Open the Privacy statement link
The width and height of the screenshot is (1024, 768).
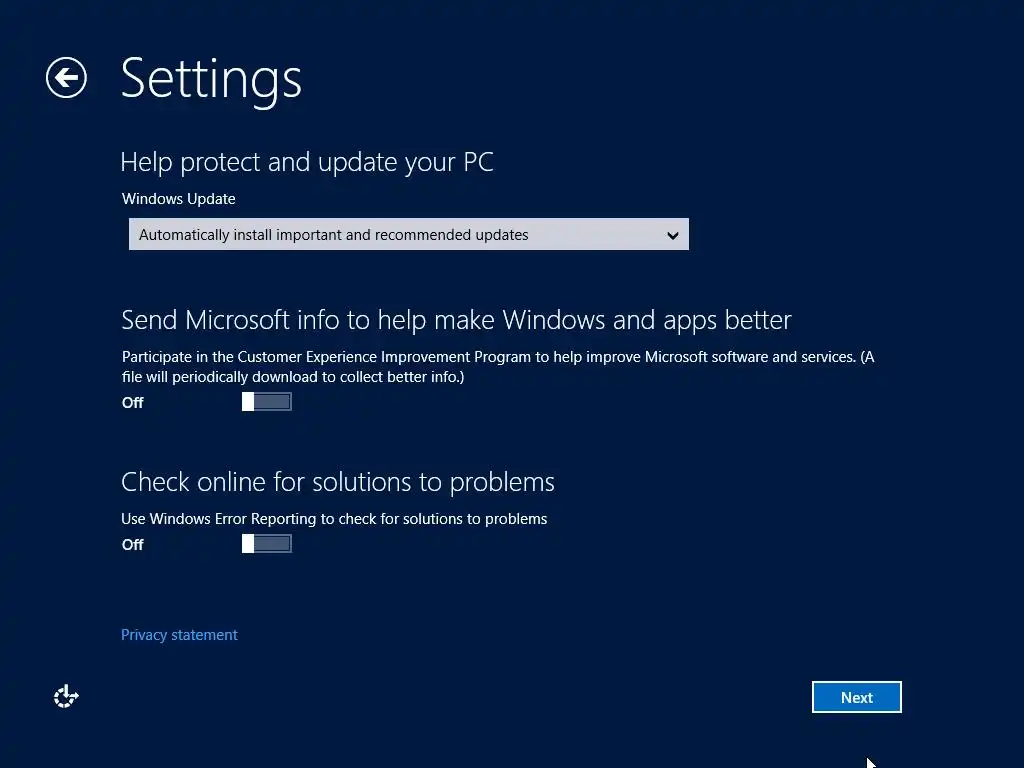pos(179,635)
